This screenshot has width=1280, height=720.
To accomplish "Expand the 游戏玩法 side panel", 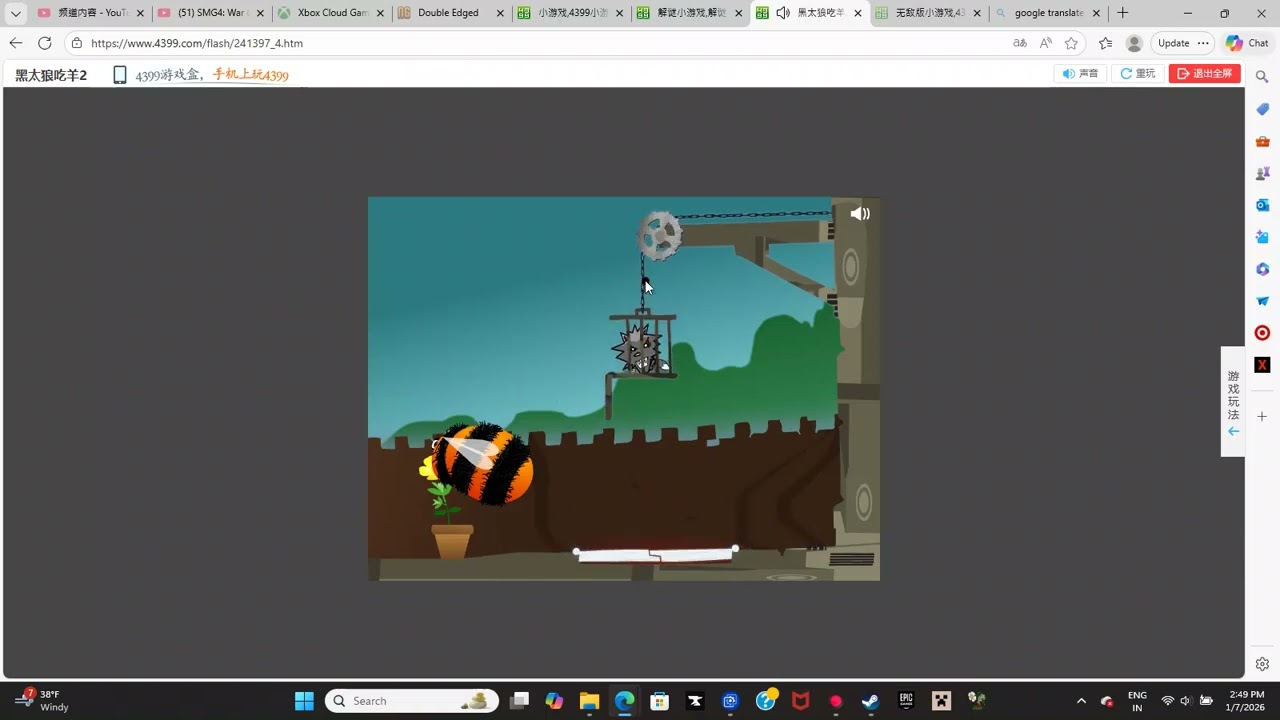I will (1233, 402).
